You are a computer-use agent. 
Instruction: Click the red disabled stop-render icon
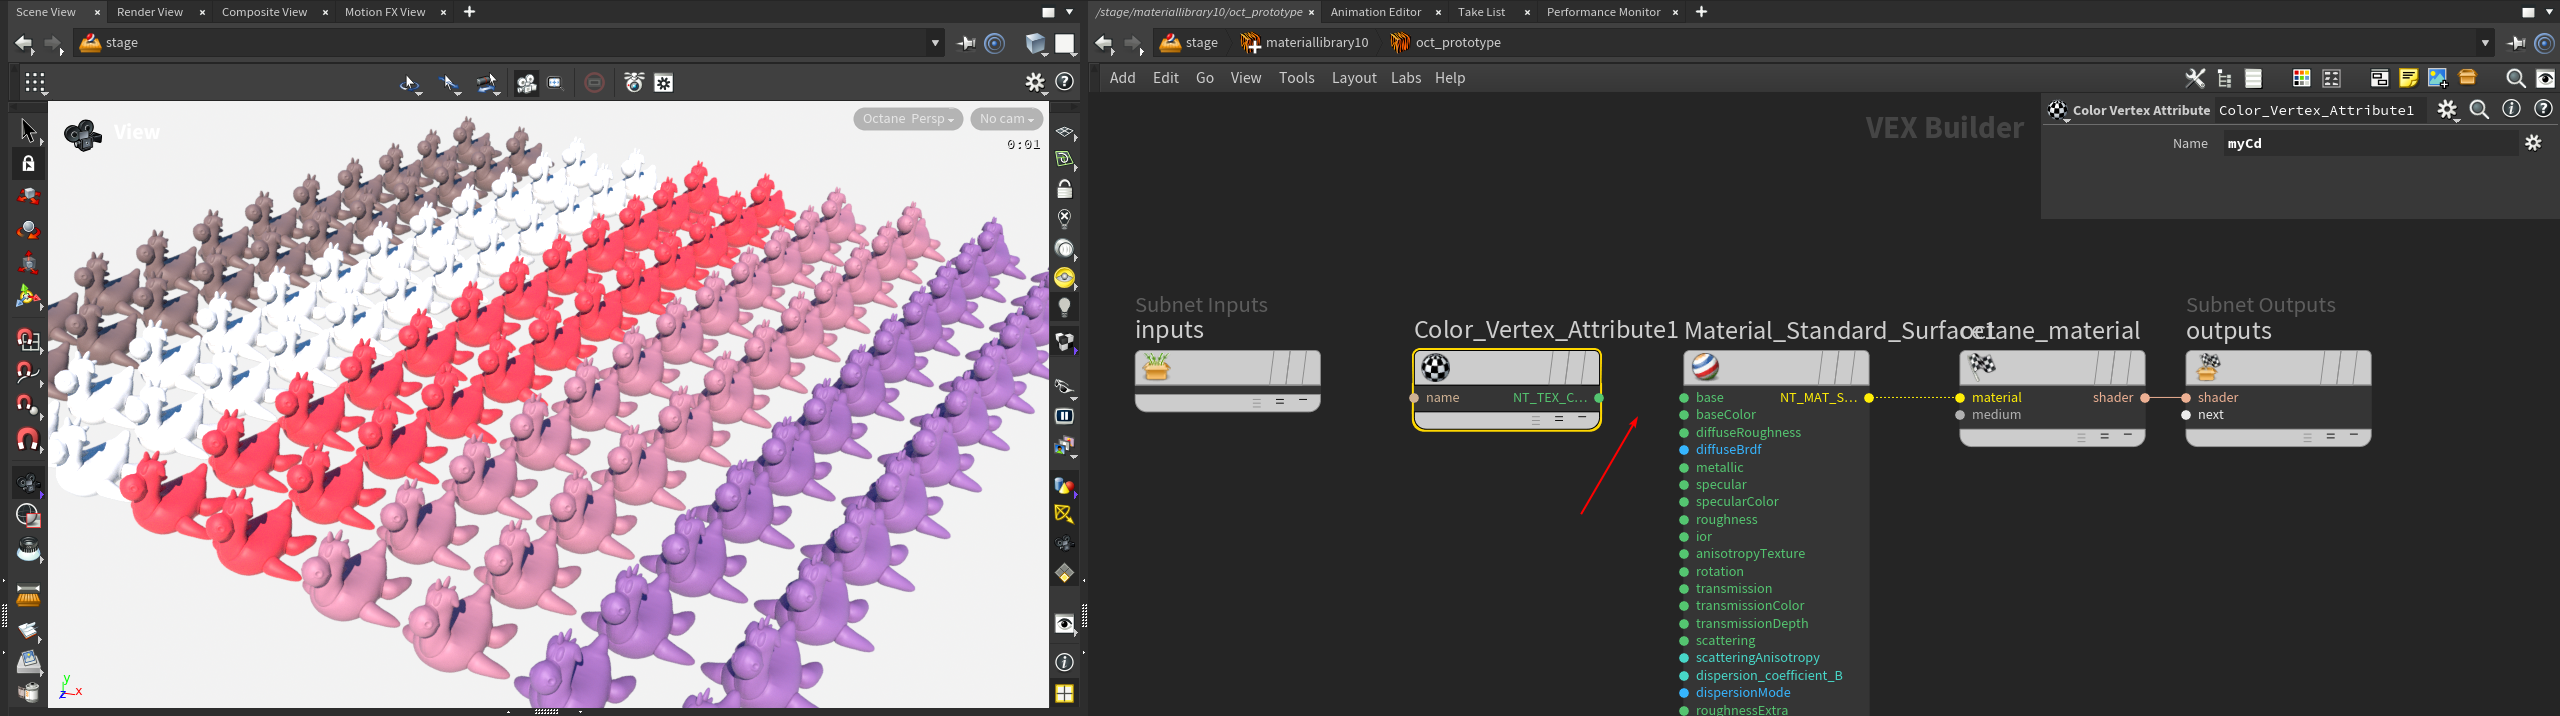pyautogui.click(x=594, y=83)
